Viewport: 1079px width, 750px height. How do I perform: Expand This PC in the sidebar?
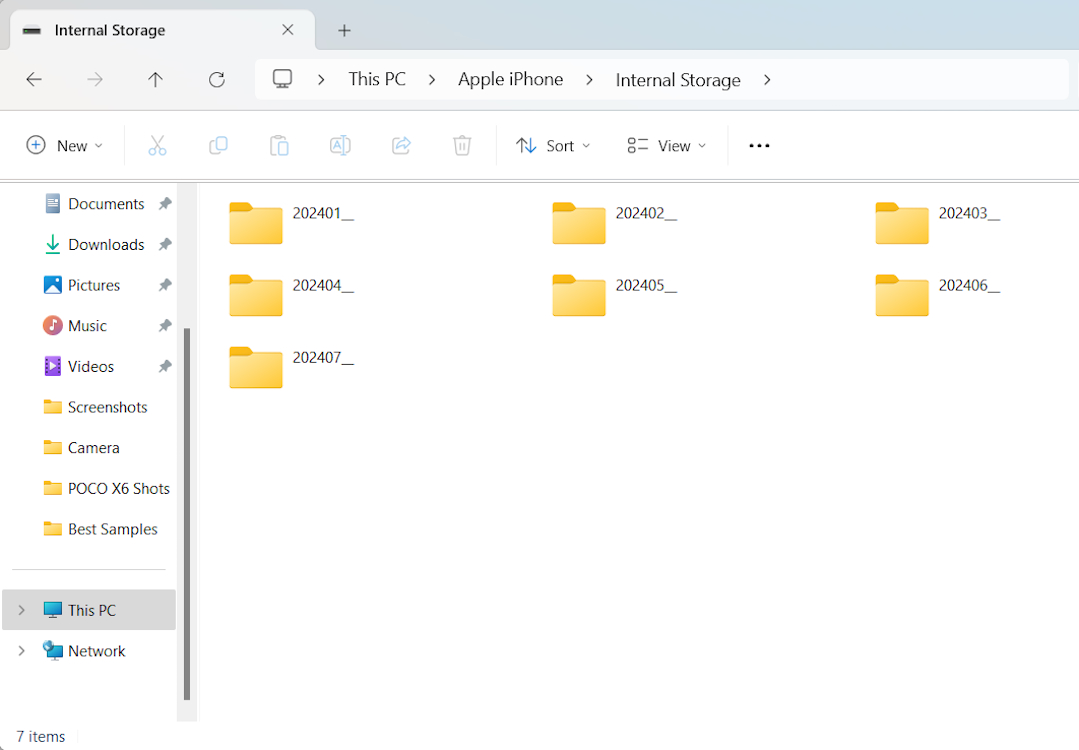click(x=21, y=609)
